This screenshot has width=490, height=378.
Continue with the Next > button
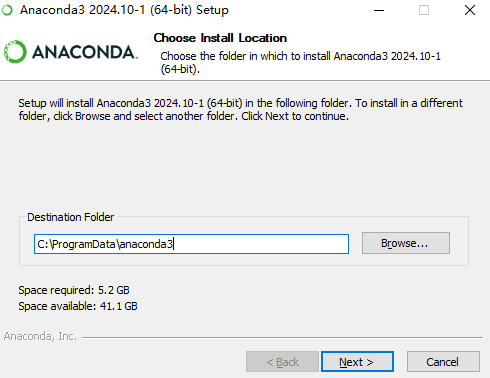pyautogui.click(x=357, y=362)
